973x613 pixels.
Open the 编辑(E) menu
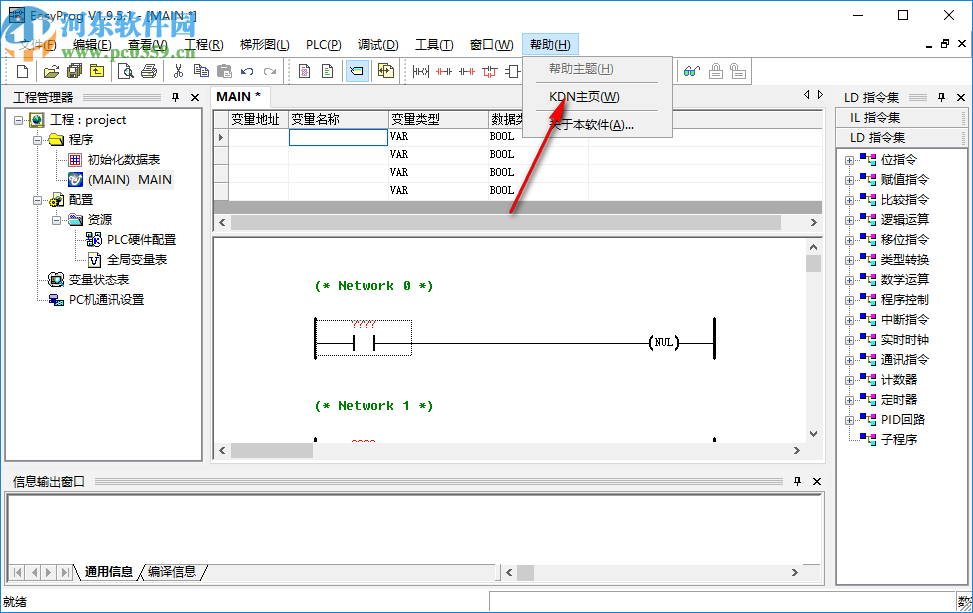(x=92, y=45)
